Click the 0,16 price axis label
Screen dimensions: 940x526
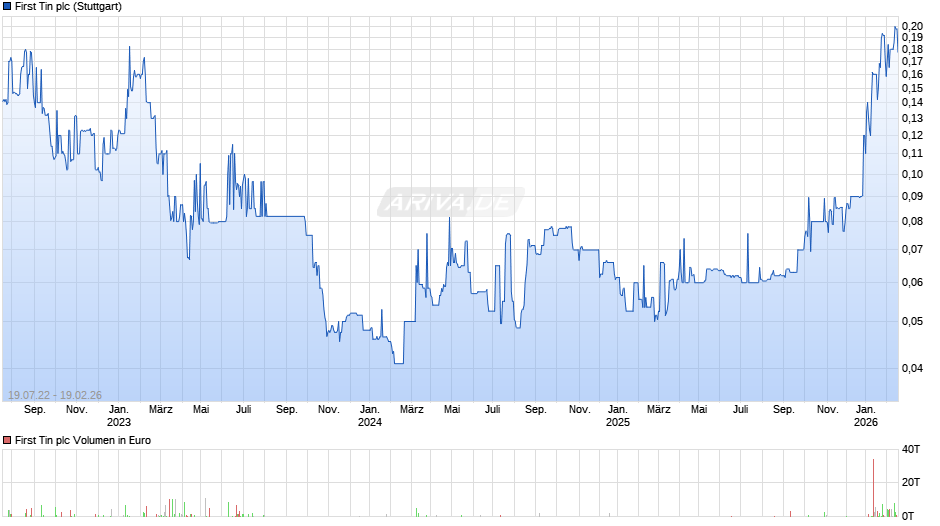(x=912, y=74)
